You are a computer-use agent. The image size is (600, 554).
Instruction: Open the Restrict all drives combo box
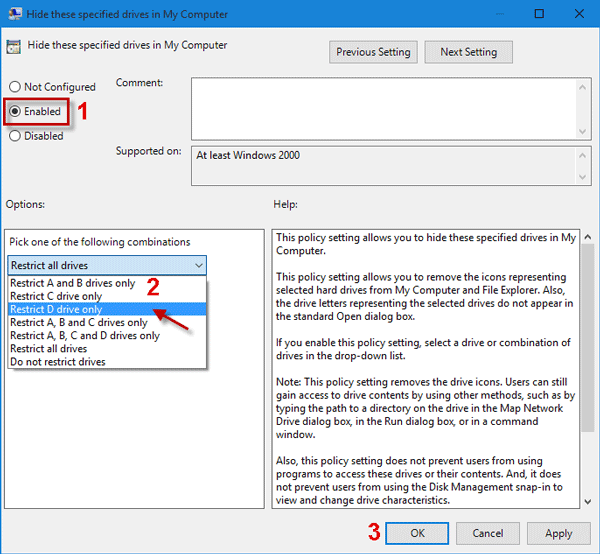[107, 265]
